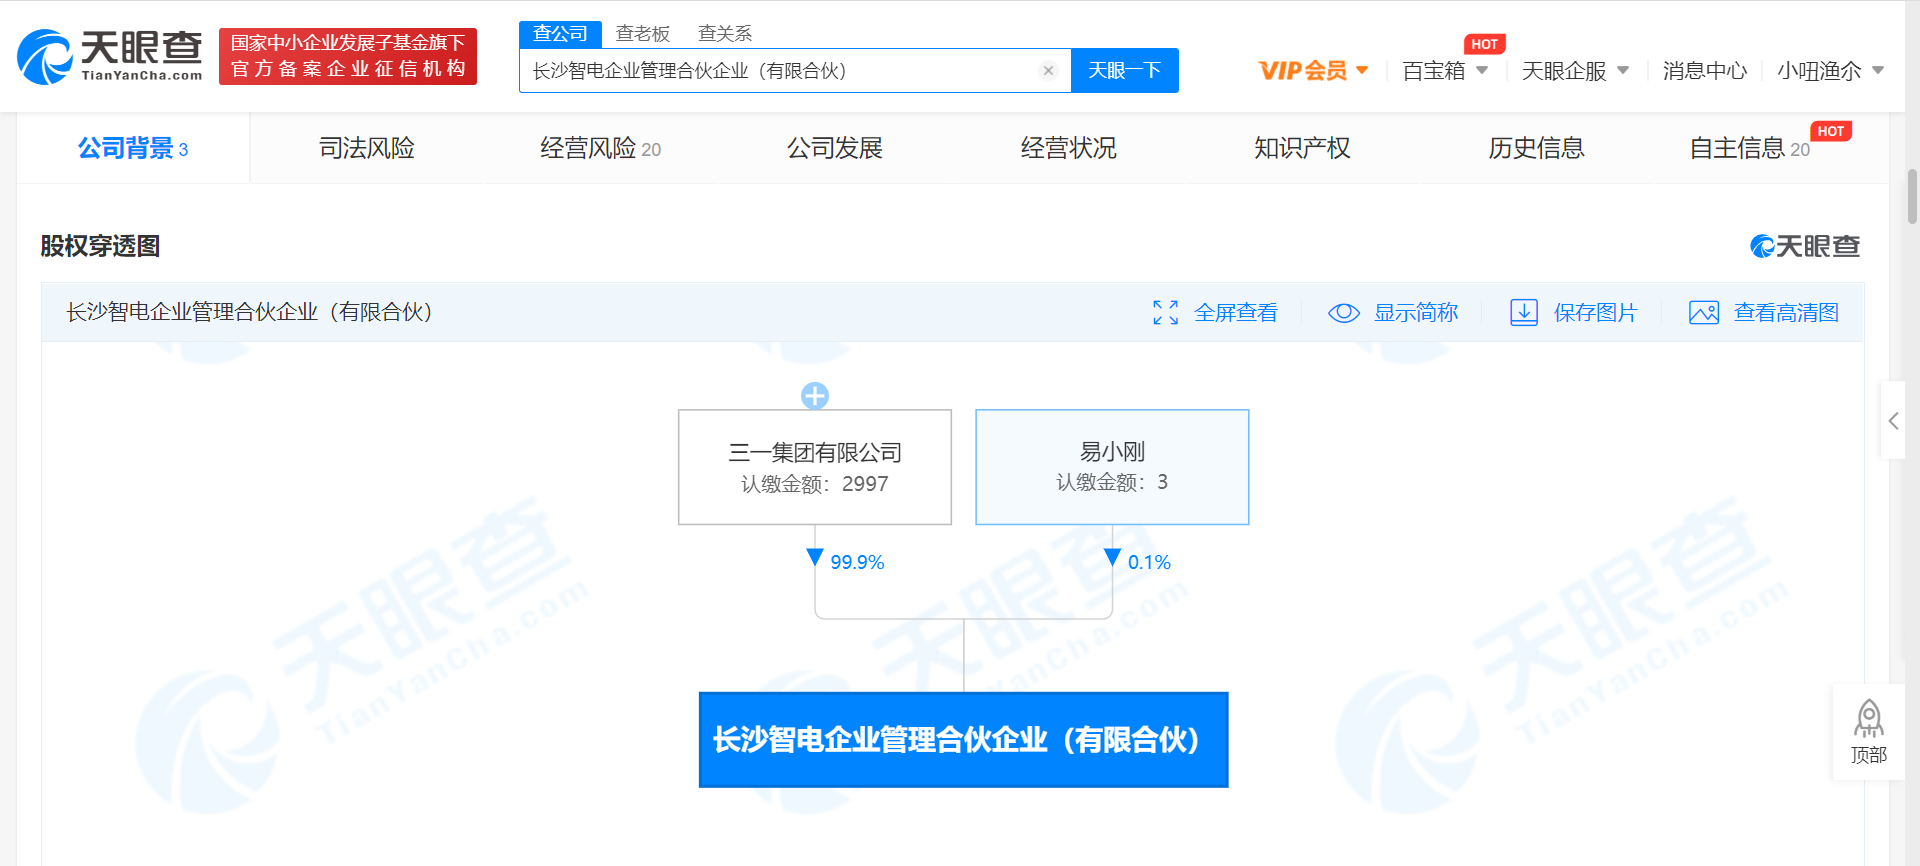
Task: Click the picture icon for HD view
Action: tap(1704, 313)
